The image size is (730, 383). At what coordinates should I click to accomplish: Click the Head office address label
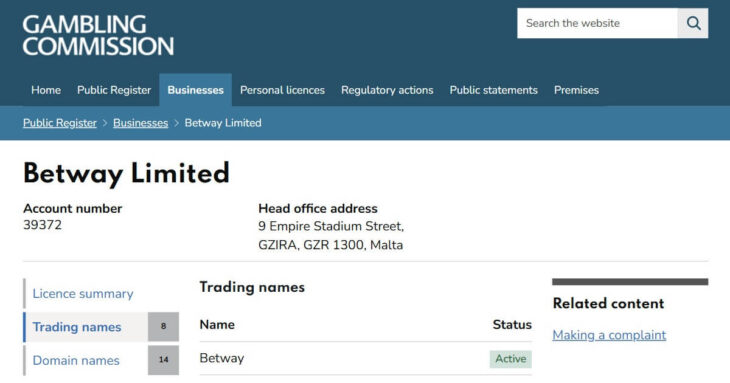[318, 208]
